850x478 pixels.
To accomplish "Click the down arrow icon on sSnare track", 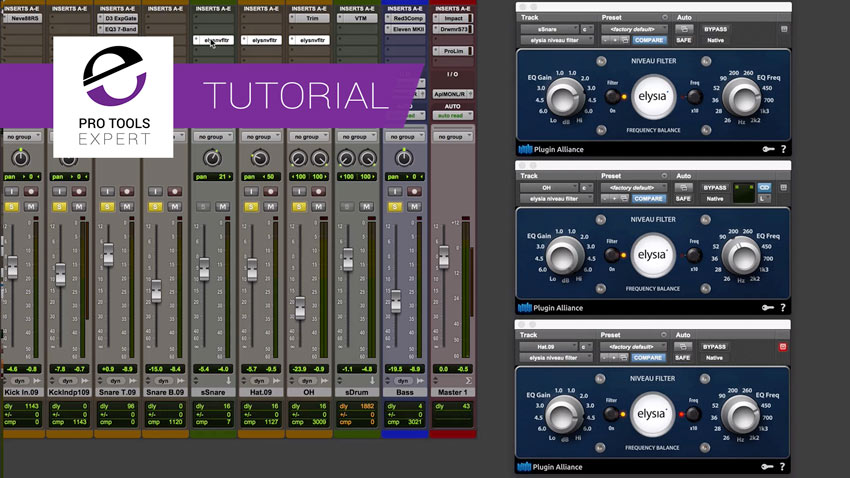I will coord(228,380).
